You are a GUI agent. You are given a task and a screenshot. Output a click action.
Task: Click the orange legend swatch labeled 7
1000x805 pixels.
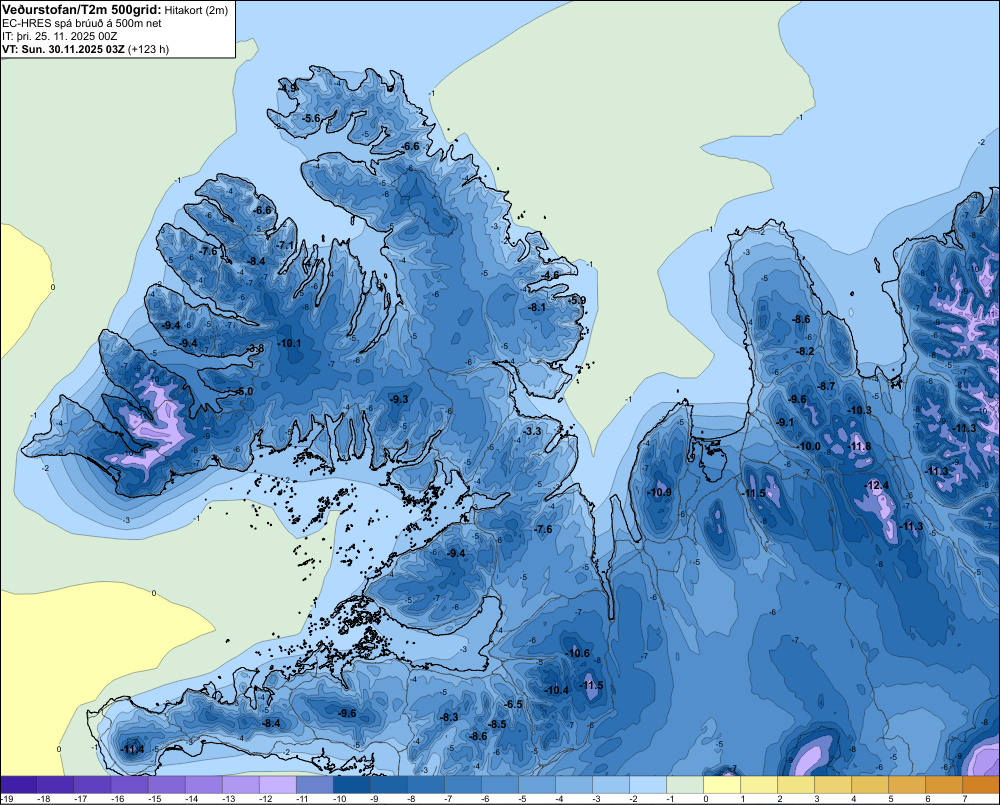(981, 785)
